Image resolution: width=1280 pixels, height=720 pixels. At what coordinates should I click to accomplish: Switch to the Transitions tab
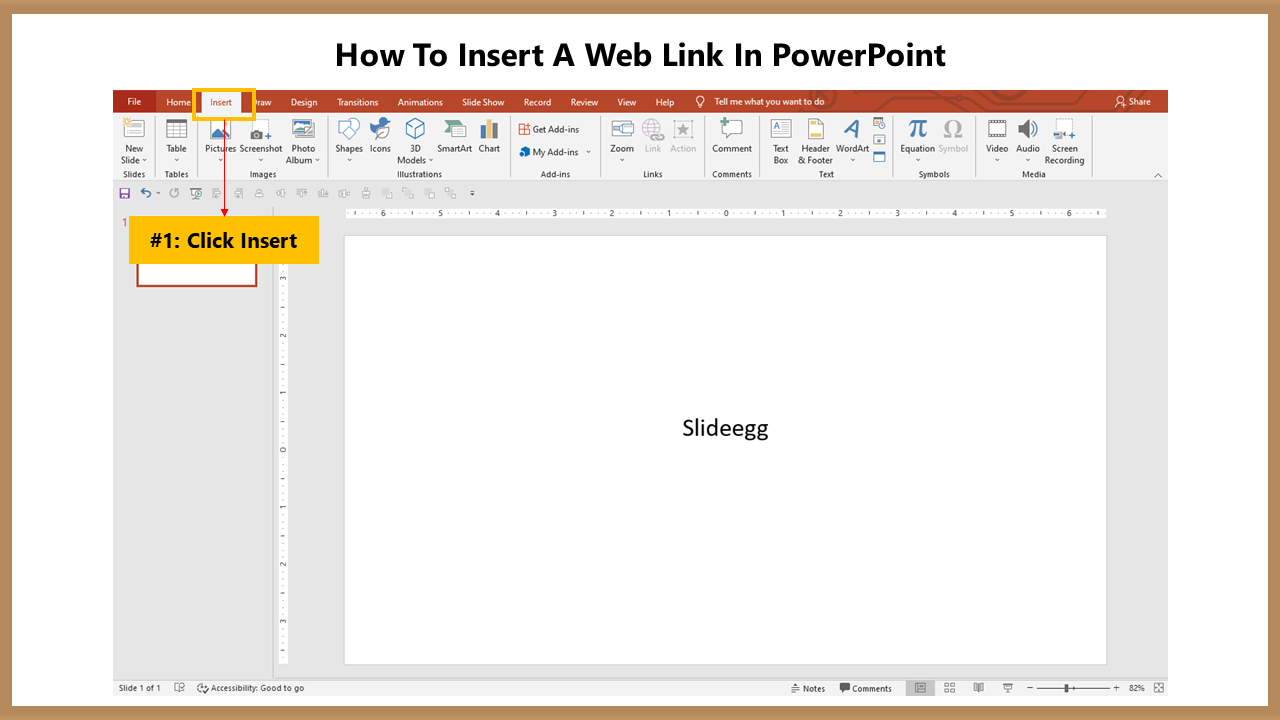(x=357, y=102)
